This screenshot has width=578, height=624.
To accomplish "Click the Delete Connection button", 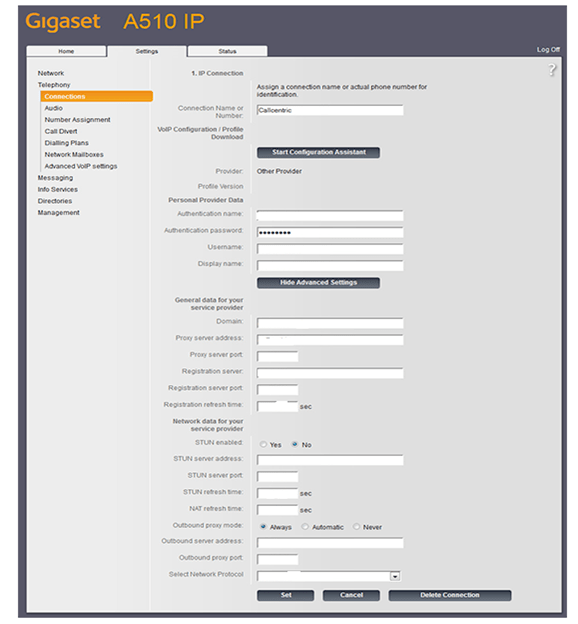I will [x=450, y=595].
